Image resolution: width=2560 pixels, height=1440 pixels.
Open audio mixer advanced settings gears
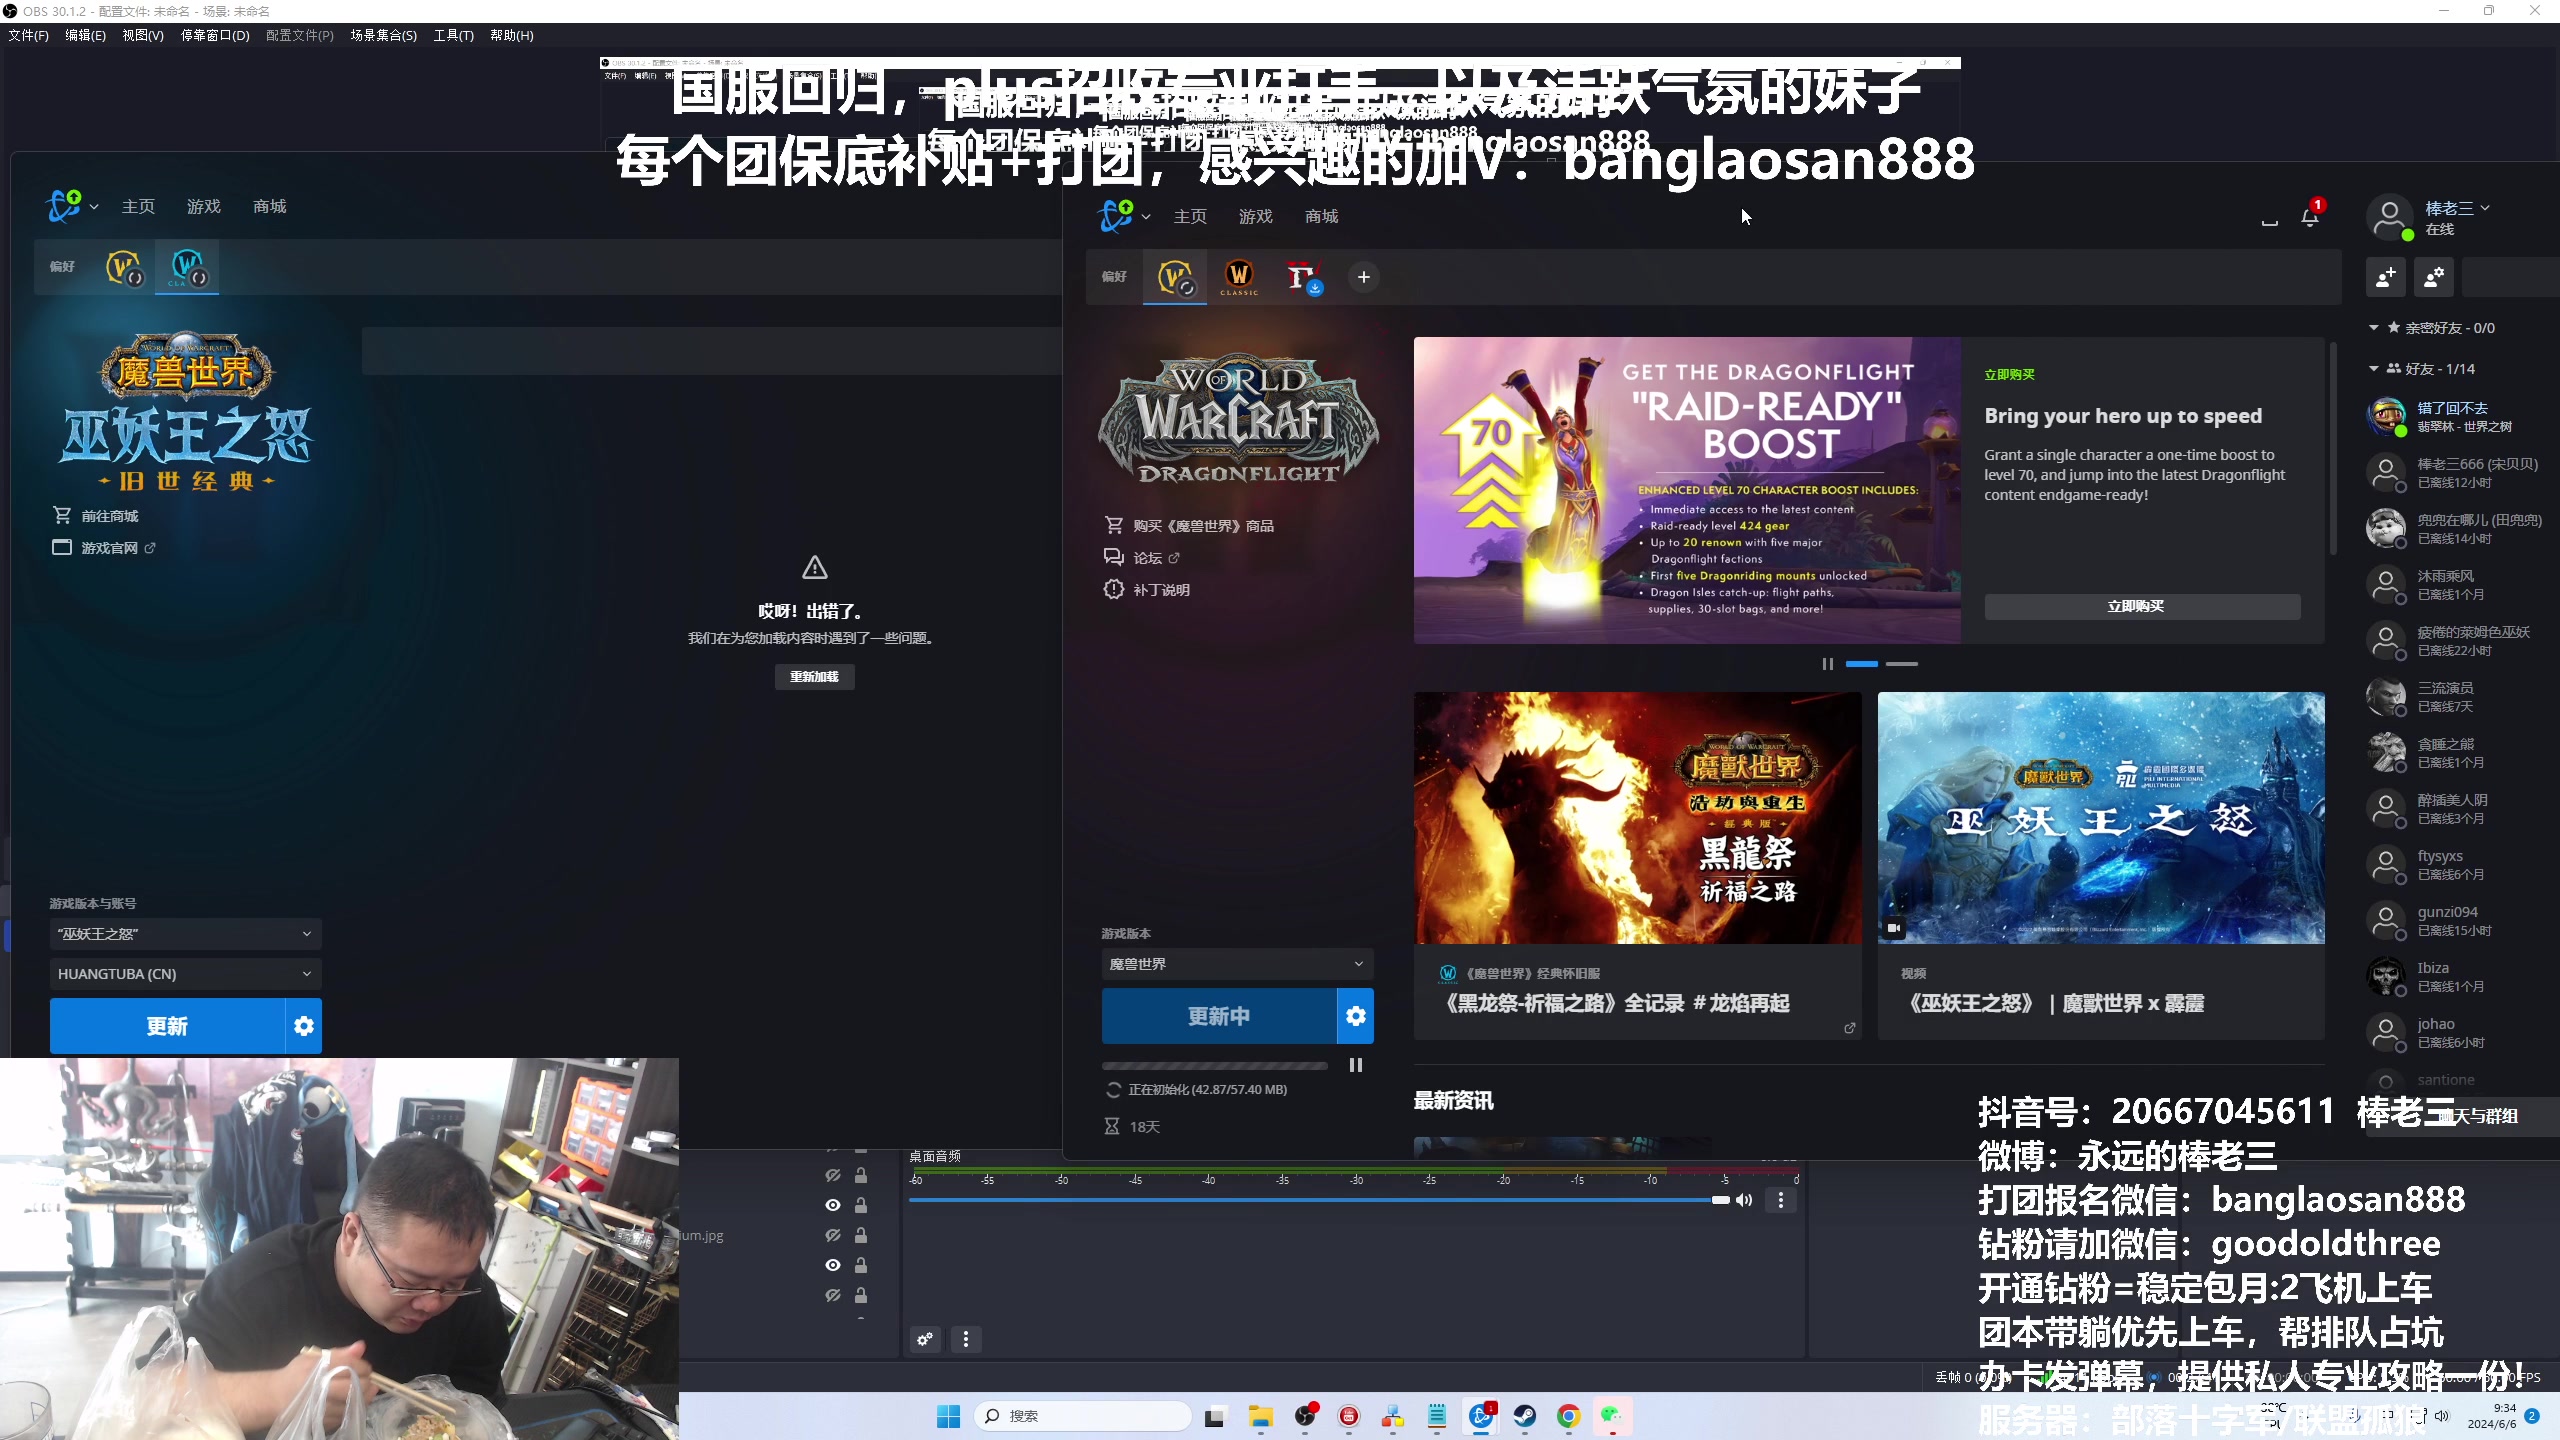[x=925, y=1339]
